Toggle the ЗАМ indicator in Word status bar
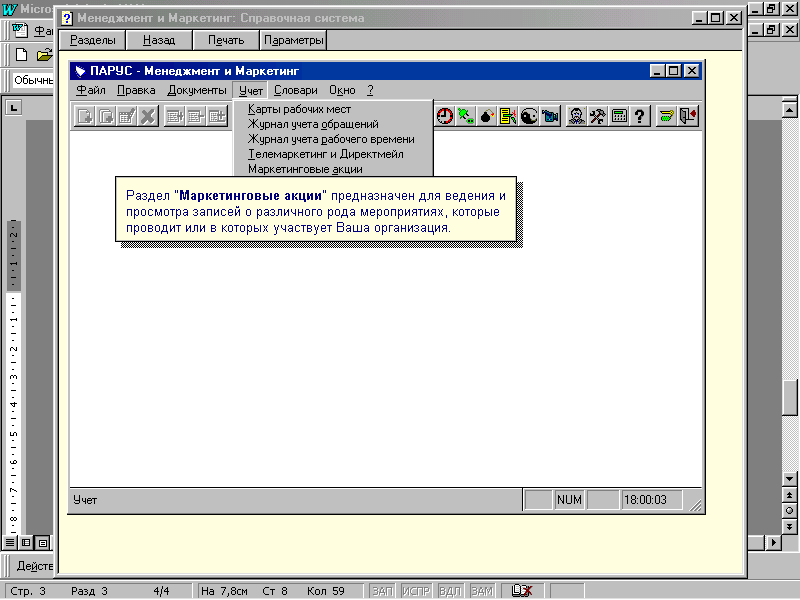This screenshot has height=600, width=800. (482, 591)
